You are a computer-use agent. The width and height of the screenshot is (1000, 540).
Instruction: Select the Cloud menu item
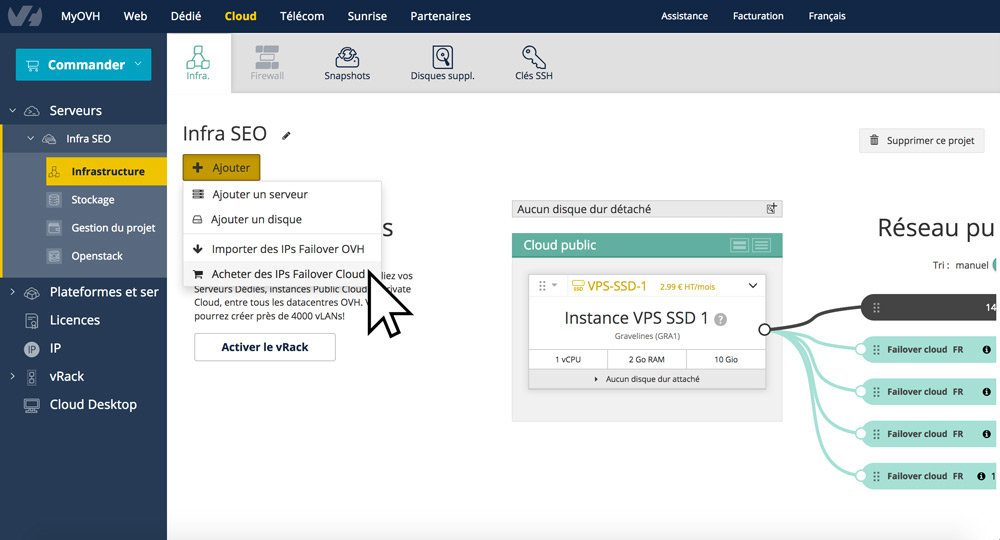tap(240, 16)
